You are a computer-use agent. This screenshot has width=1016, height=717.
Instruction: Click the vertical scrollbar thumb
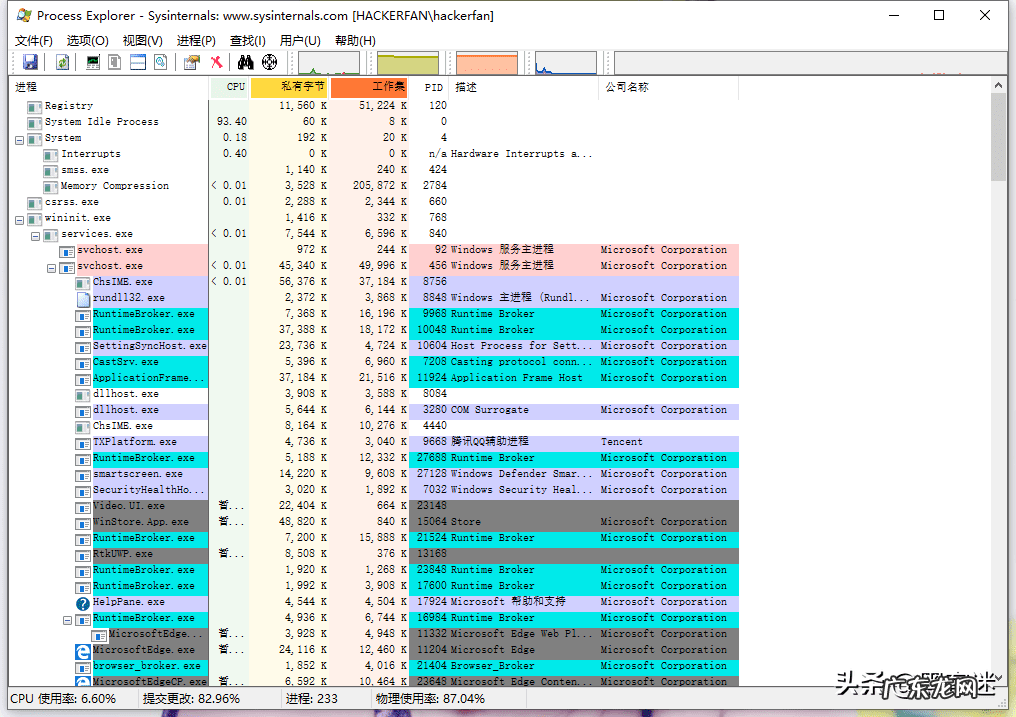click(998, 137)
